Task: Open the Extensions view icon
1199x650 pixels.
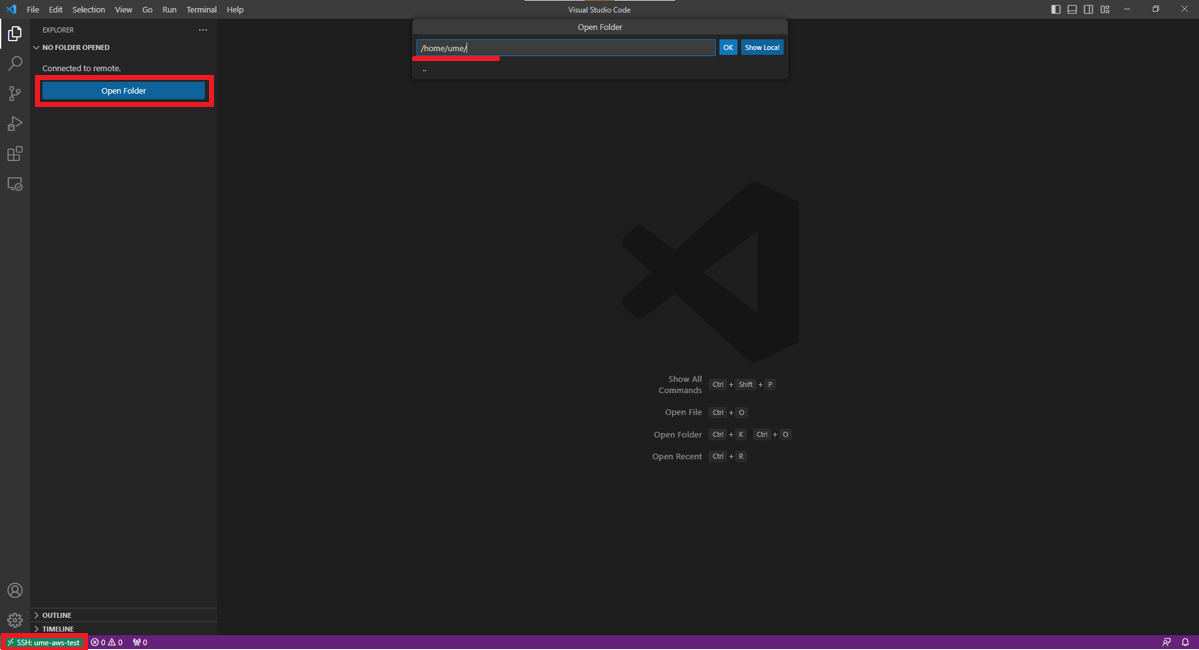Action: [14, 153]
